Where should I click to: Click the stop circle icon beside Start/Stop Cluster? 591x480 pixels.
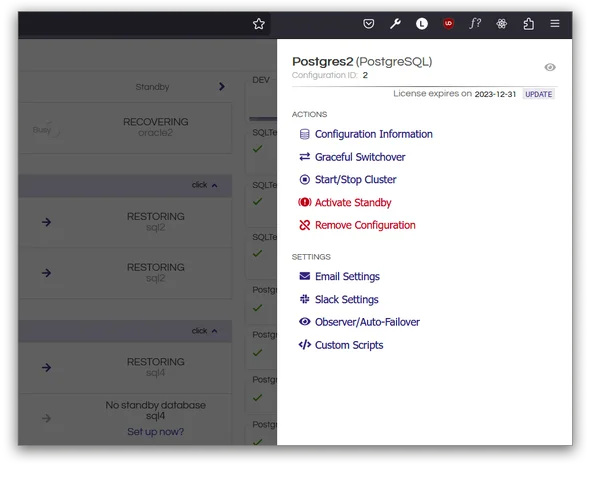point(305,179)
